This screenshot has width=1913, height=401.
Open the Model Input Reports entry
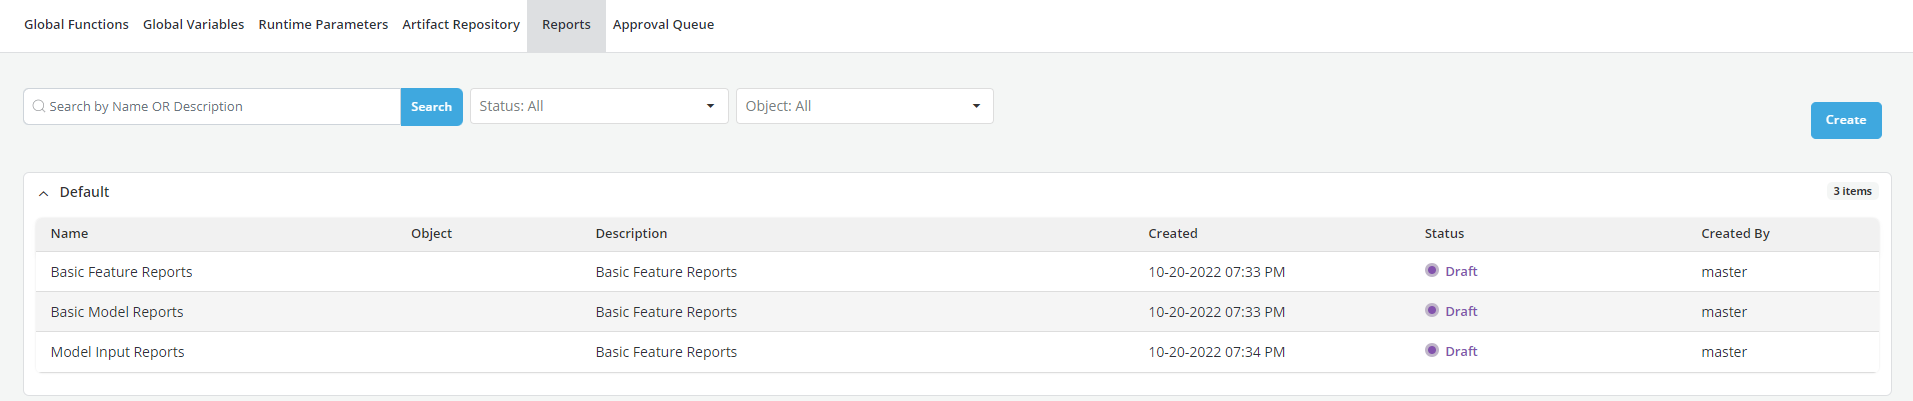click(117, 352)
